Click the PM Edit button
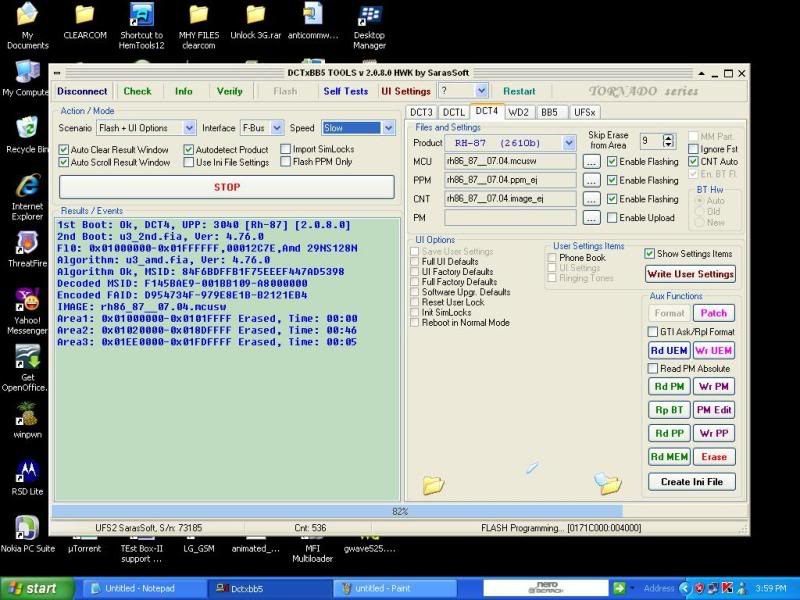Image resolution: width=800 pixels, height=600 pixels. [714, 410]
